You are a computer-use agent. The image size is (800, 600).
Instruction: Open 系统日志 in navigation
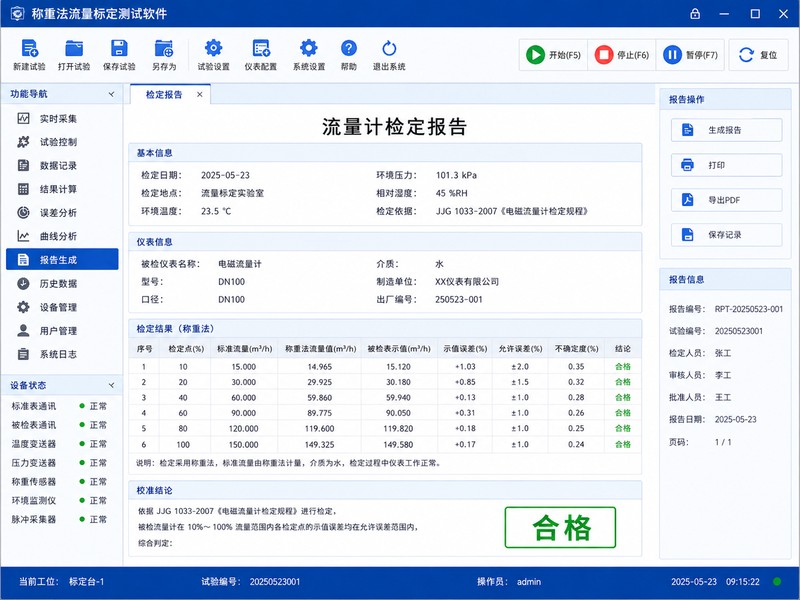point(62,354)
